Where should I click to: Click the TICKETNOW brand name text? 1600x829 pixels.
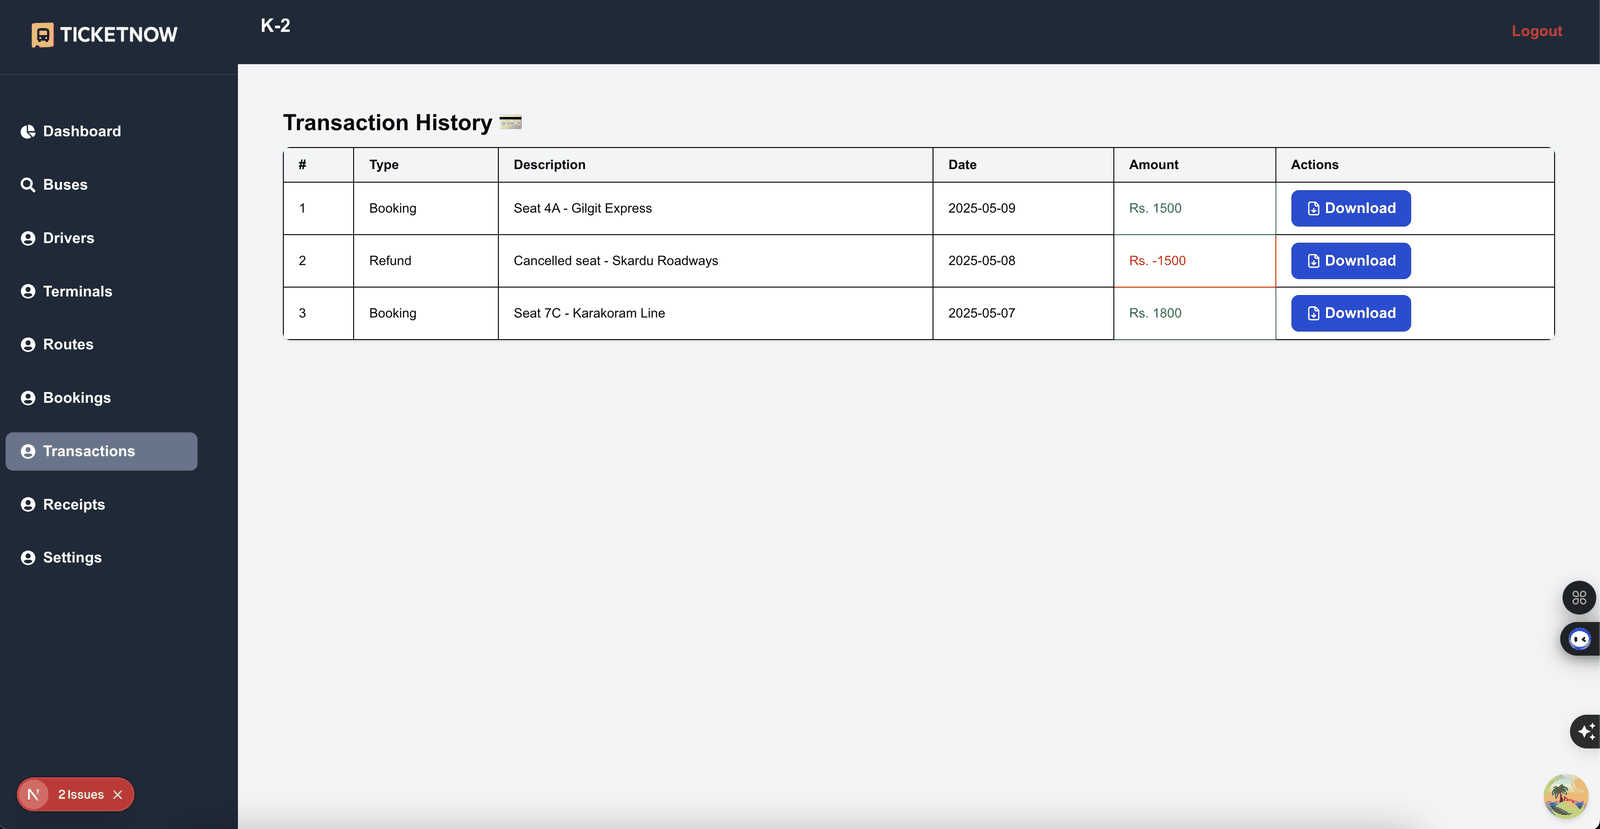[119, 35]
